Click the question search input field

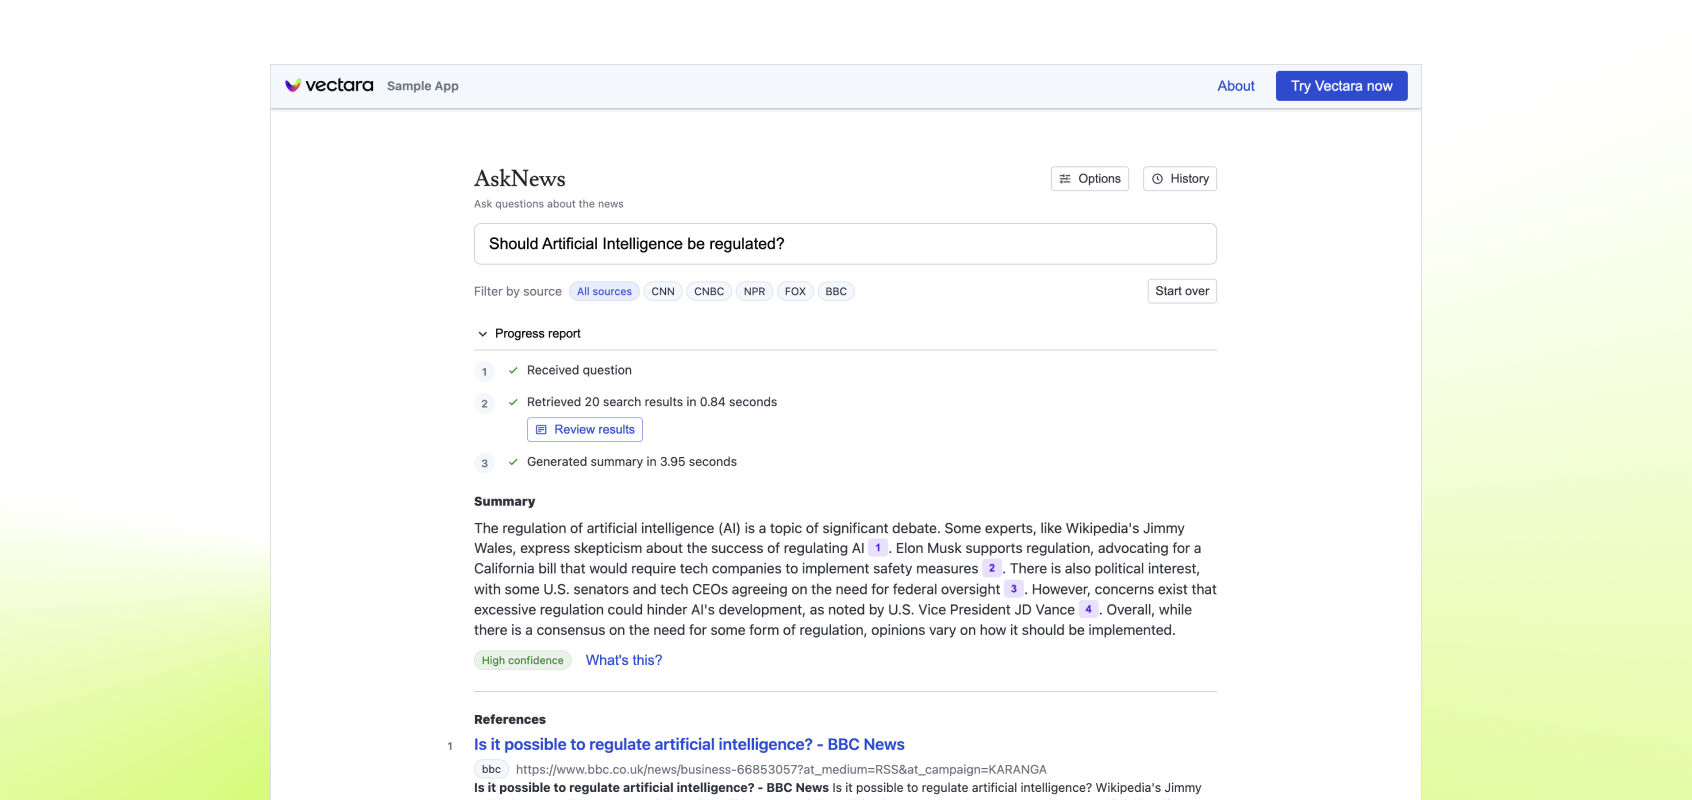845,244
